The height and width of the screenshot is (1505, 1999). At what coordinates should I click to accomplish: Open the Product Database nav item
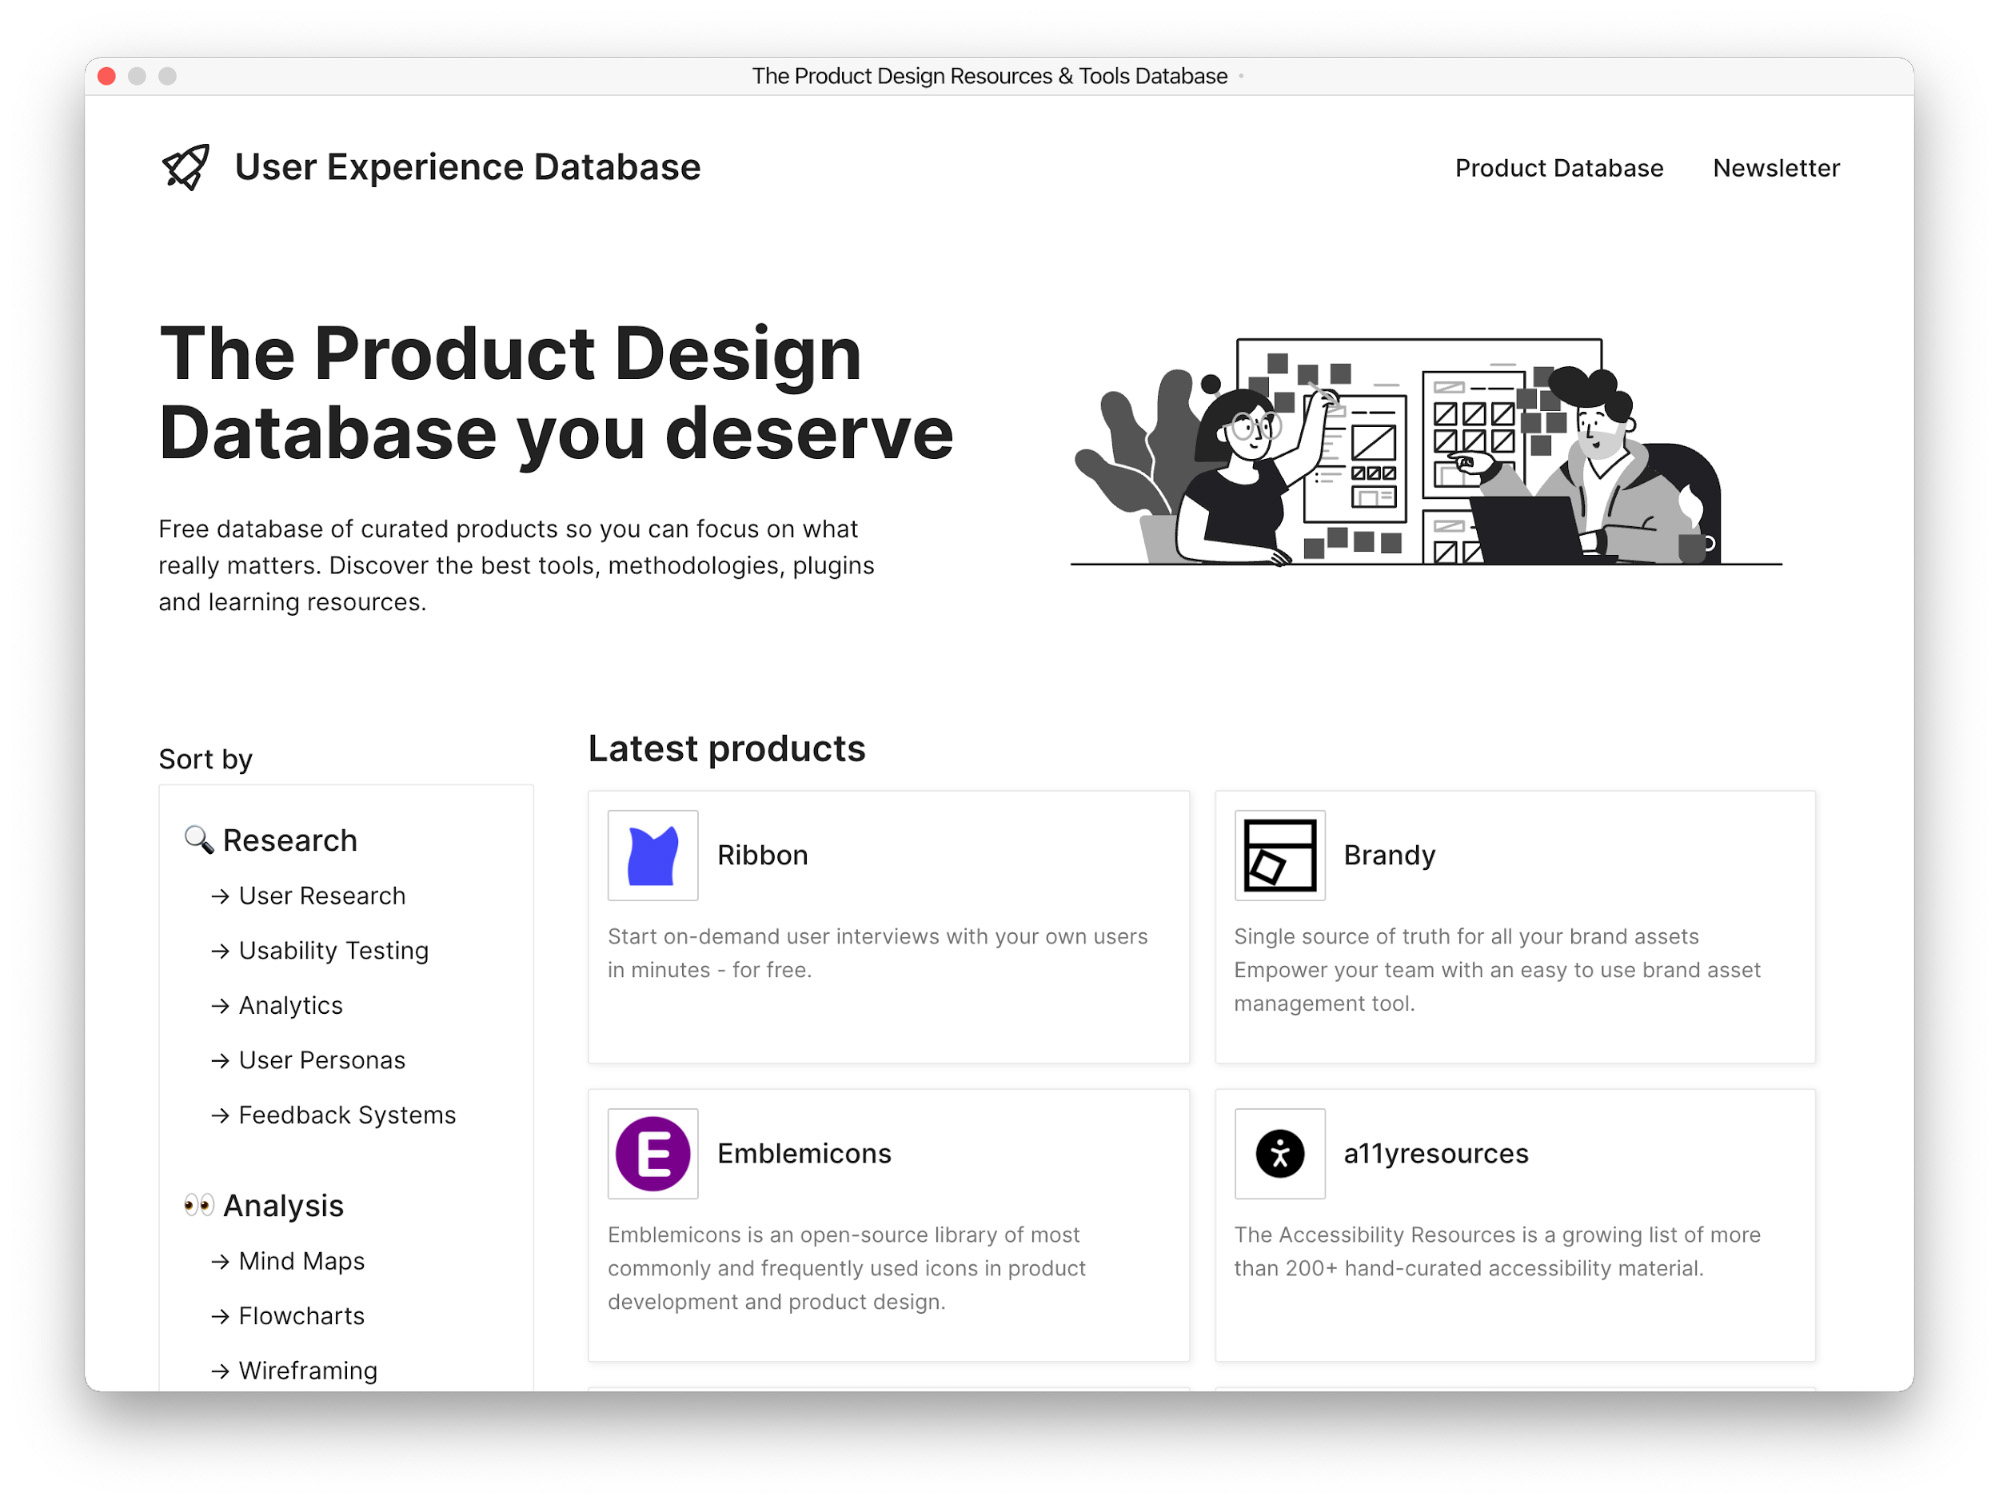(1559, 168)
